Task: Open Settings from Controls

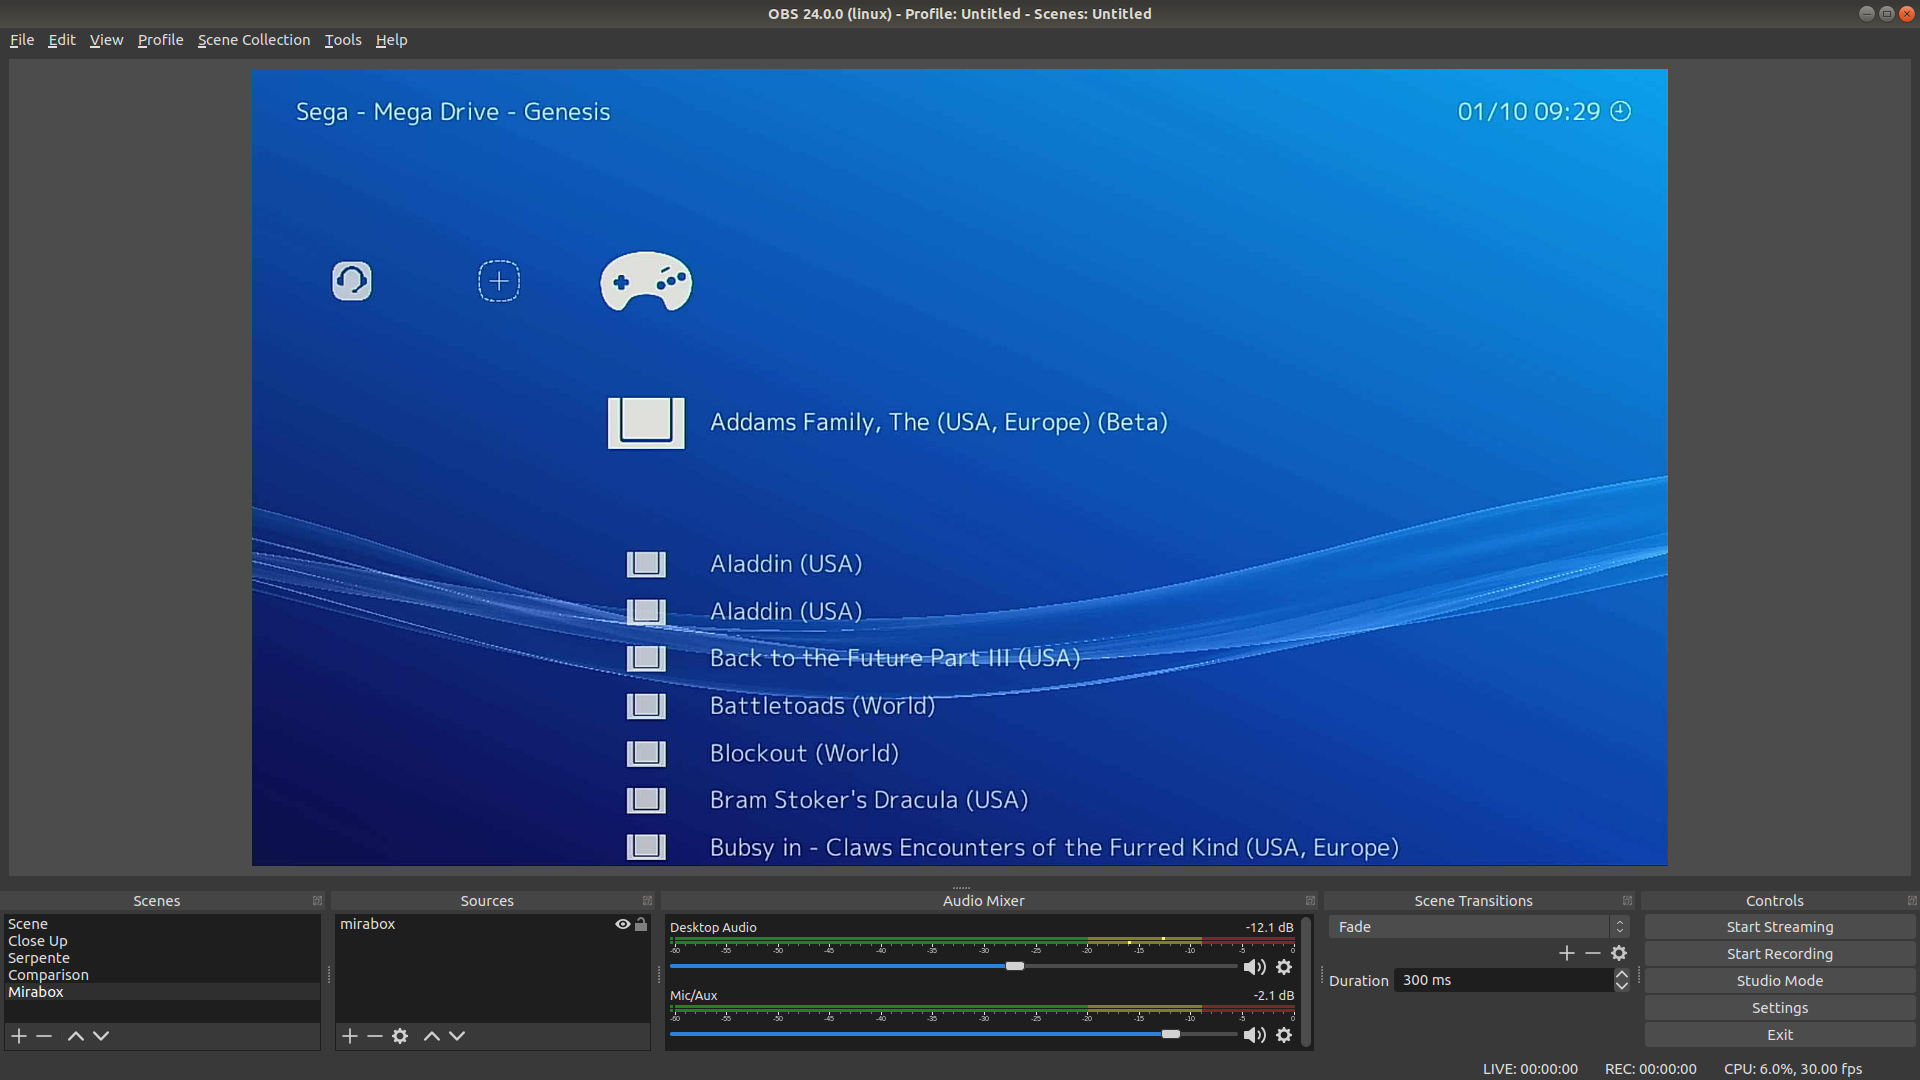Action: pos(1780,1008)
